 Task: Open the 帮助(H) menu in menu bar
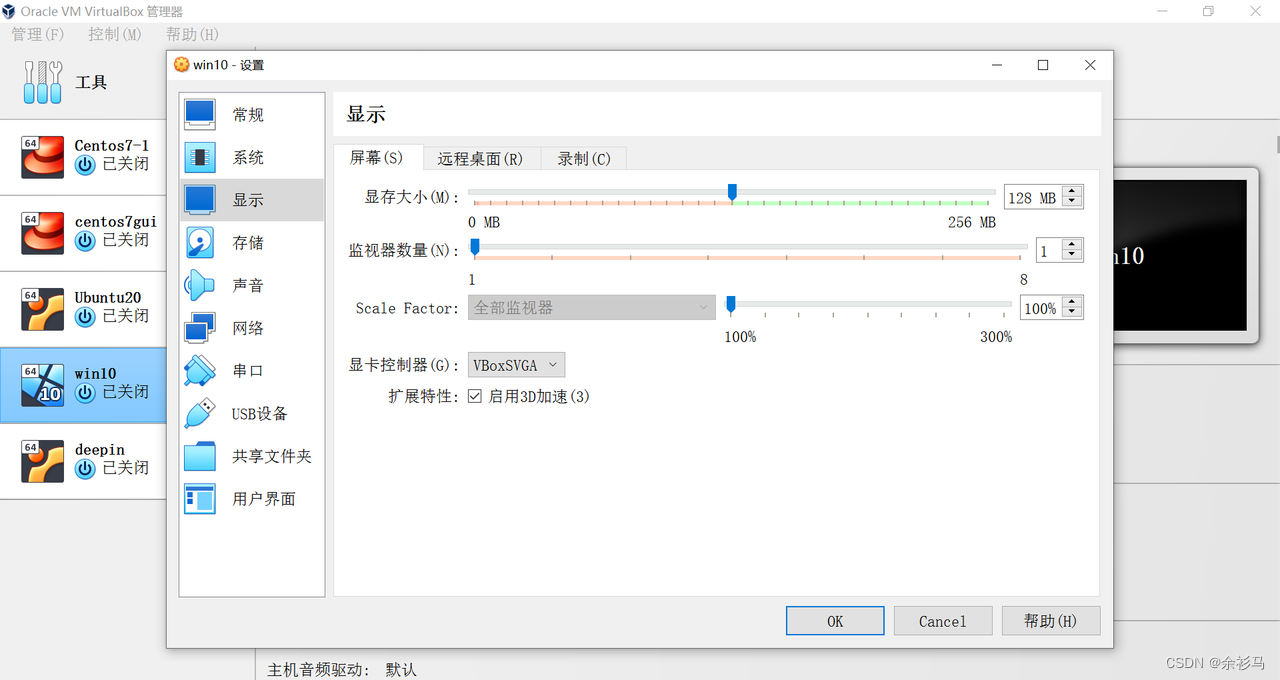[192, 34]
